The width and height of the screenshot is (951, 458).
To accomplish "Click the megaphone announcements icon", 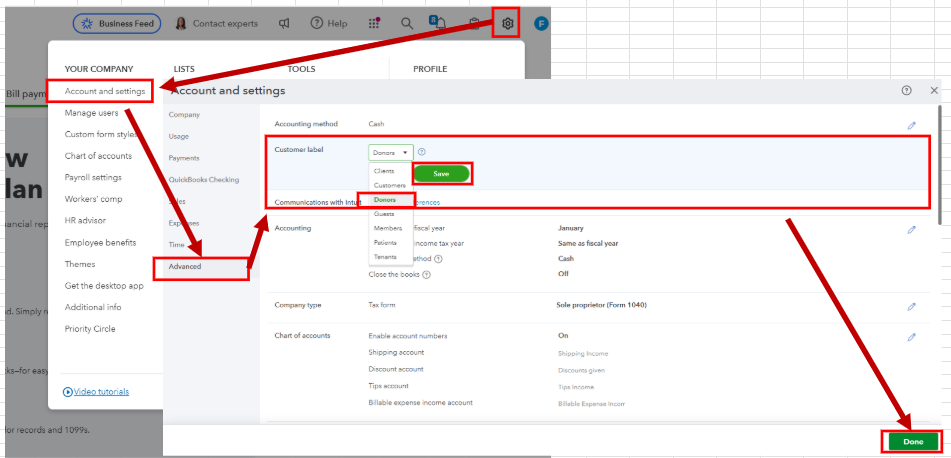I will 284,24.
